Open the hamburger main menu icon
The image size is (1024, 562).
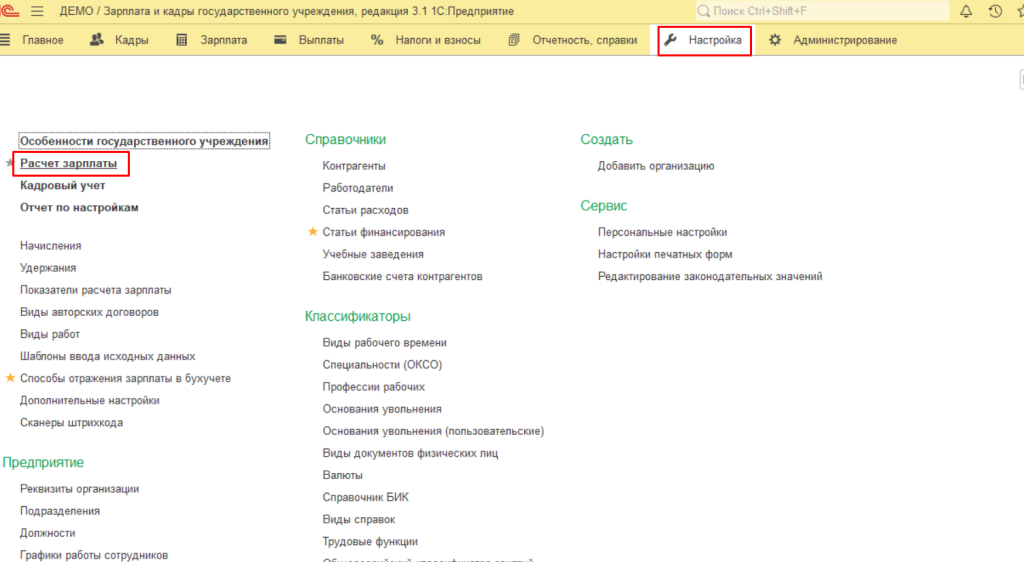(x=38, y=11)
